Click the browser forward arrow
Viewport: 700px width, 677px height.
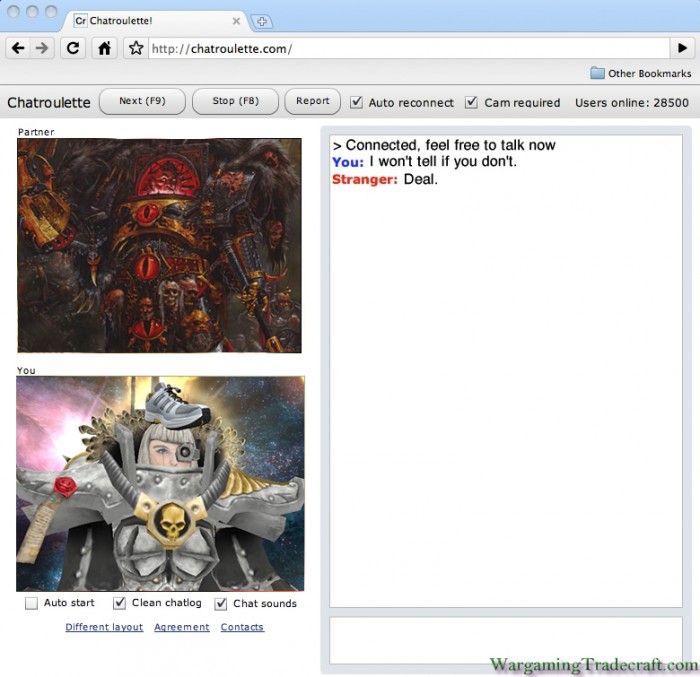pos(42,48)
